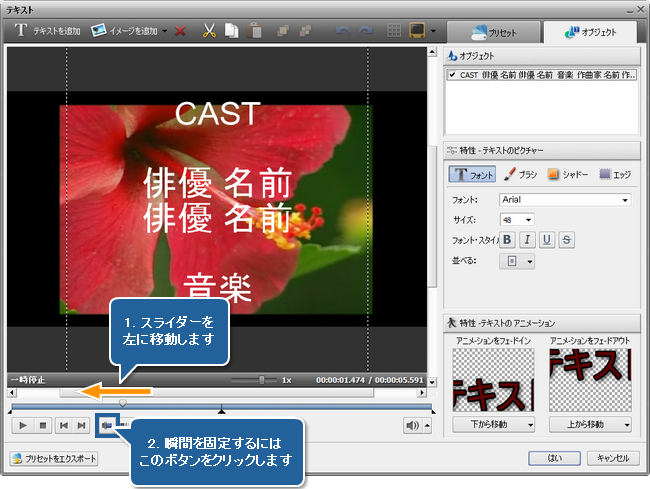Click the fade-out animation preview thumbnail

click(x=590, y=380)
